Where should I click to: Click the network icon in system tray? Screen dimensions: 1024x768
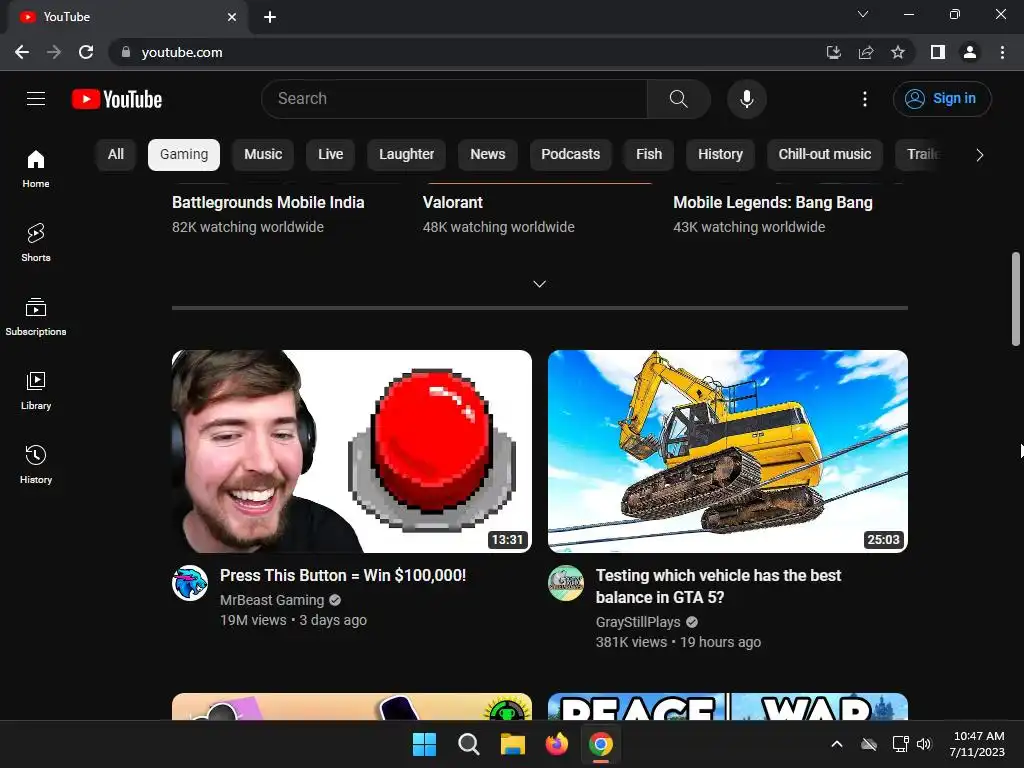(x=900, y=744)
